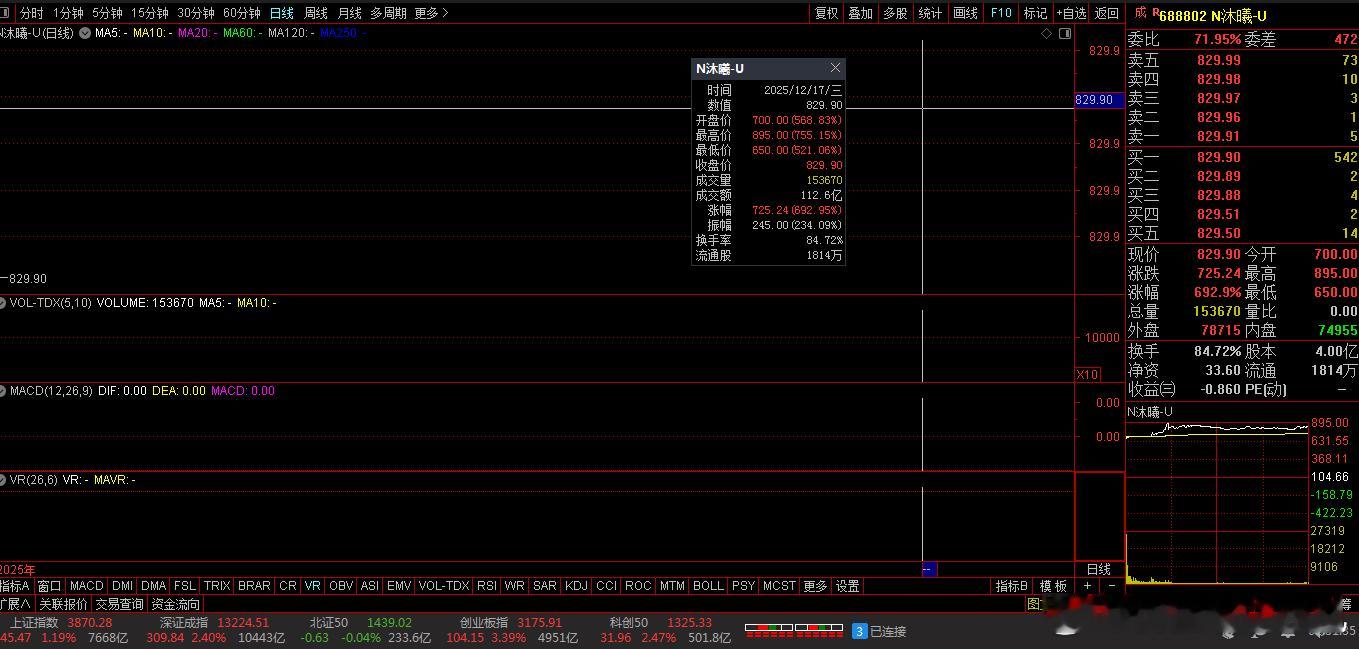The width and height of the screenshot is (1359, 649).
Task: Select the 1分钟 period
Action: click(x=68, y=13)
